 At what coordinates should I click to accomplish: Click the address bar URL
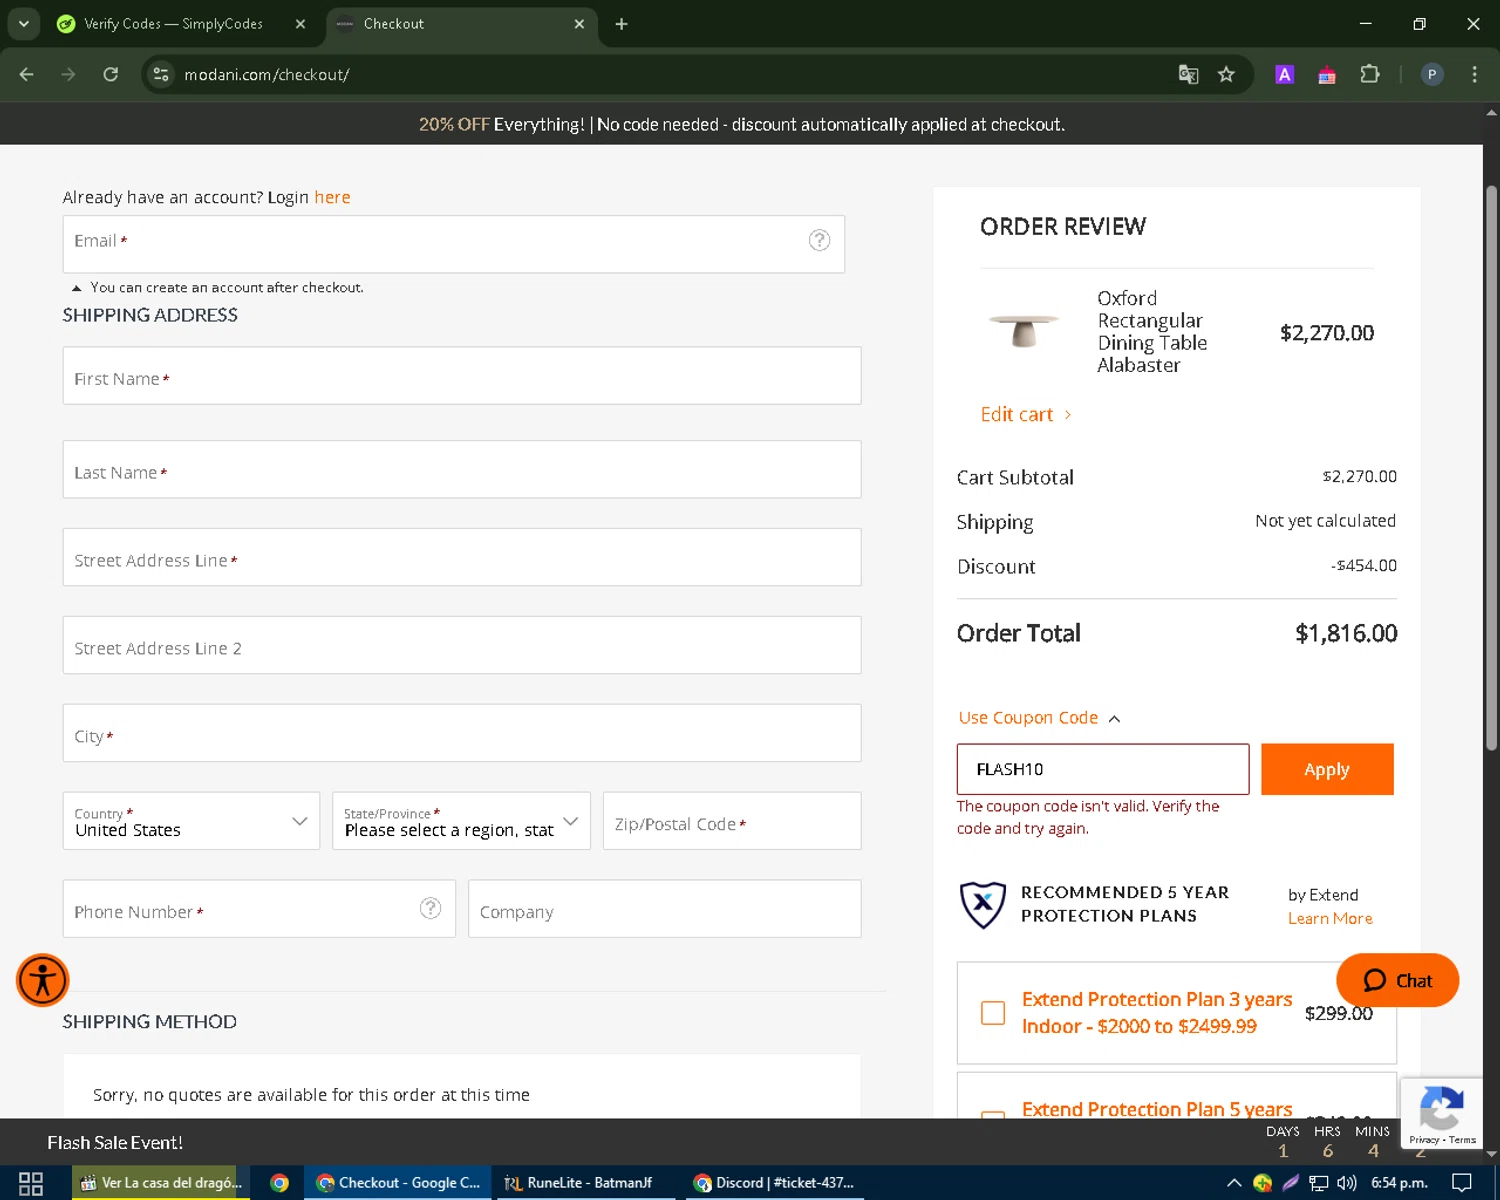coord(266,75)
